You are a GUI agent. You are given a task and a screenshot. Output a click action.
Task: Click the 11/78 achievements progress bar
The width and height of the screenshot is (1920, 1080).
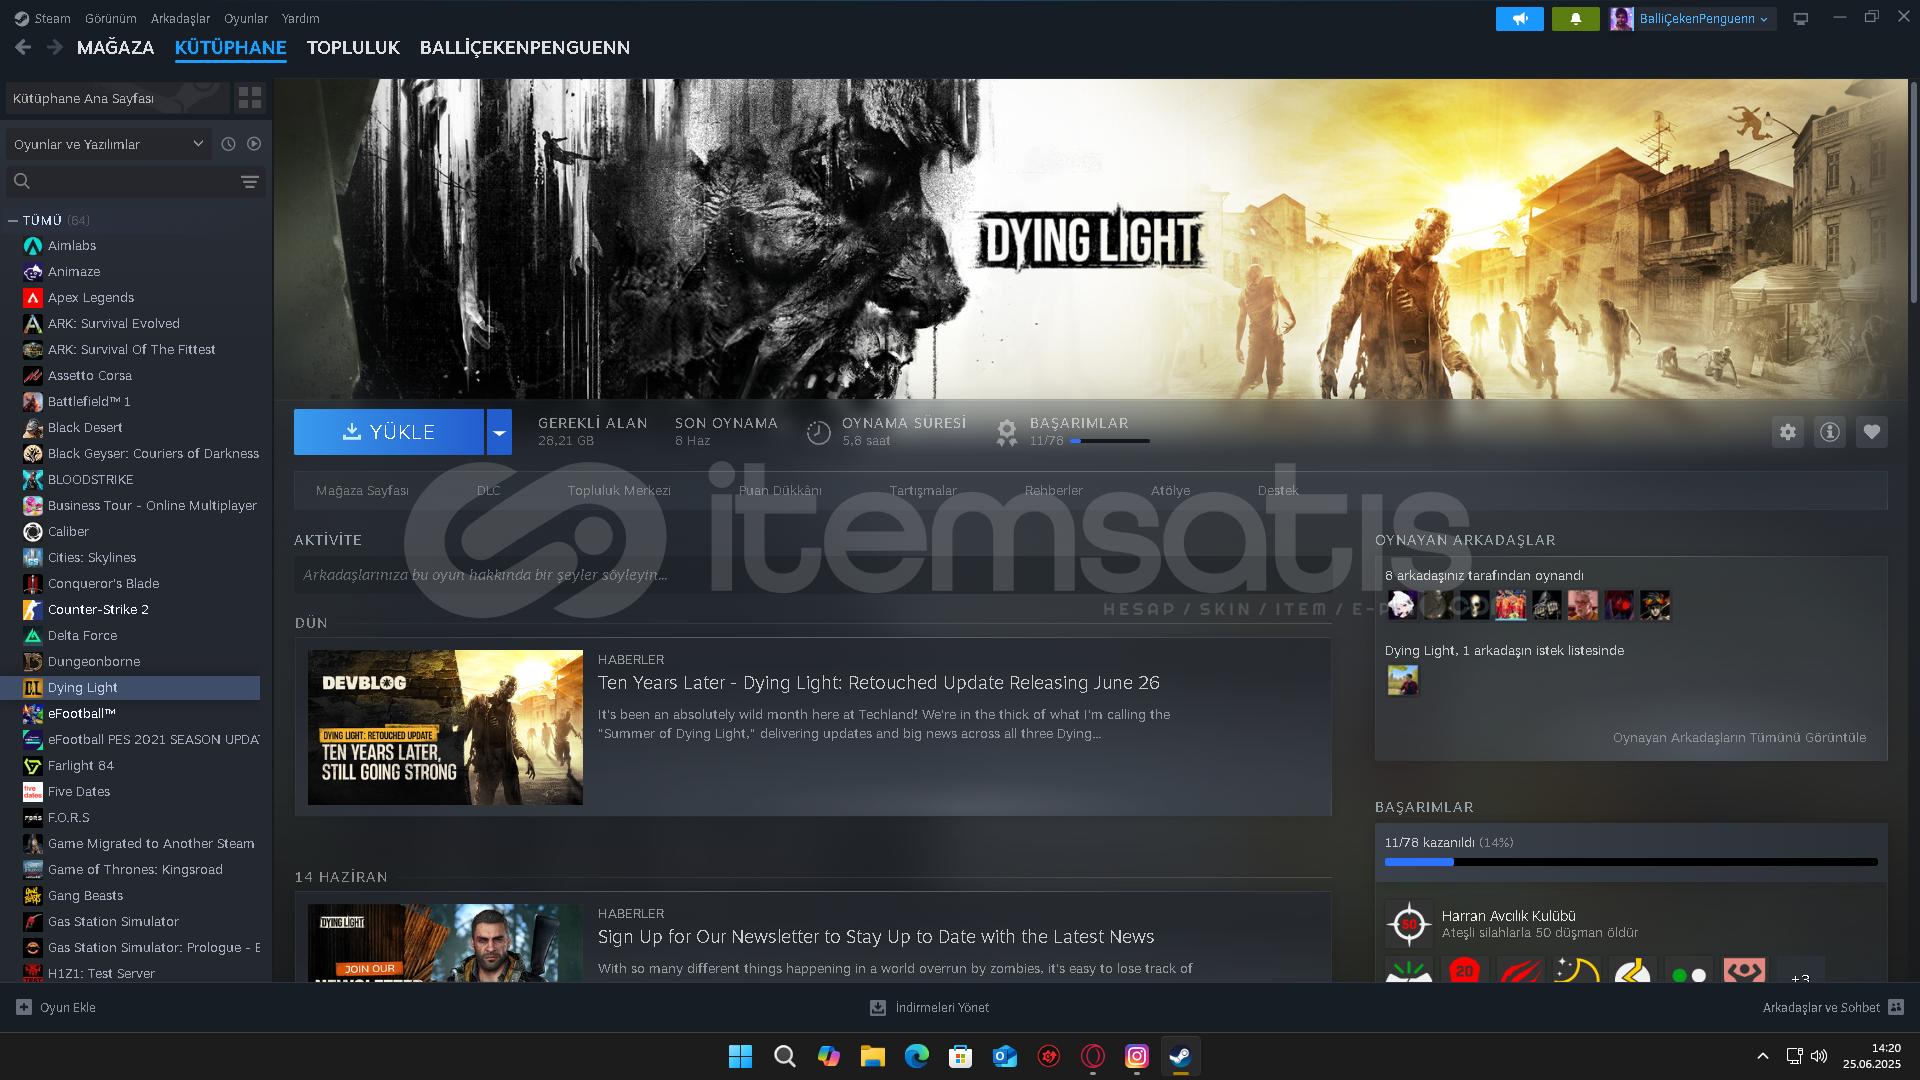coord(1110,441)
